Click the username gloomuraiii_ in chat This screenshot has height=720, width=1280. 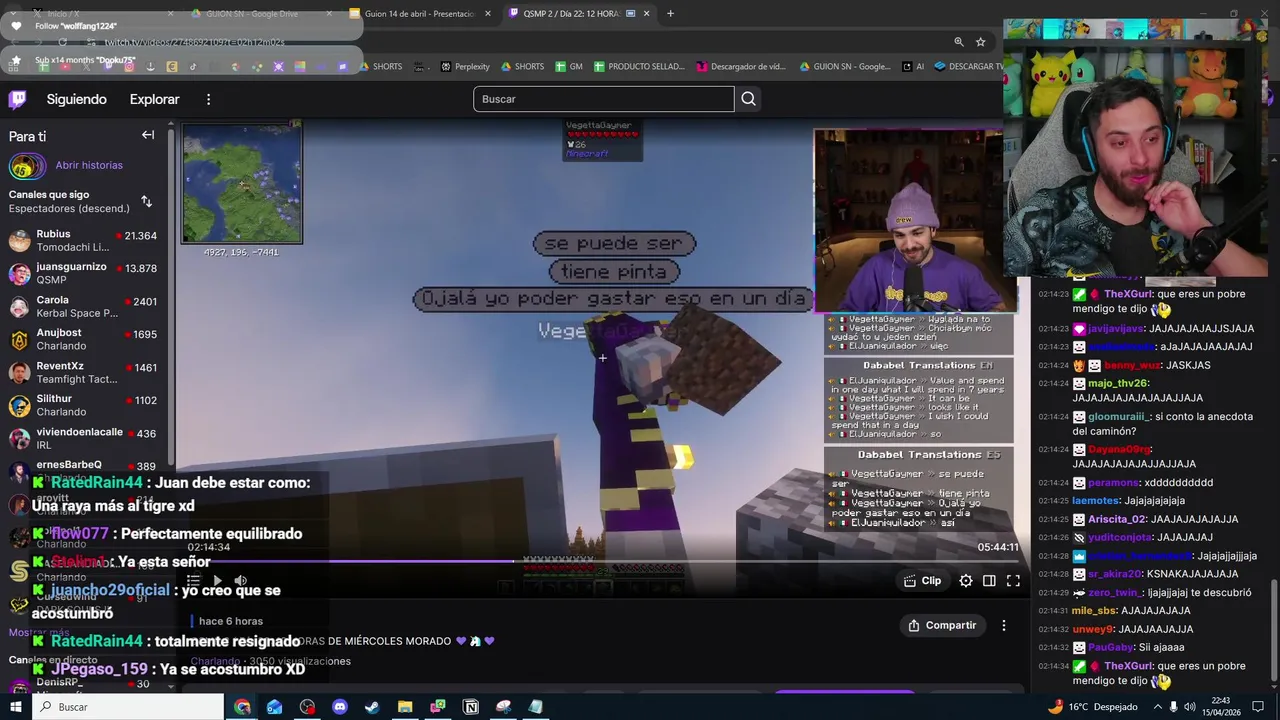(1118, 416)
